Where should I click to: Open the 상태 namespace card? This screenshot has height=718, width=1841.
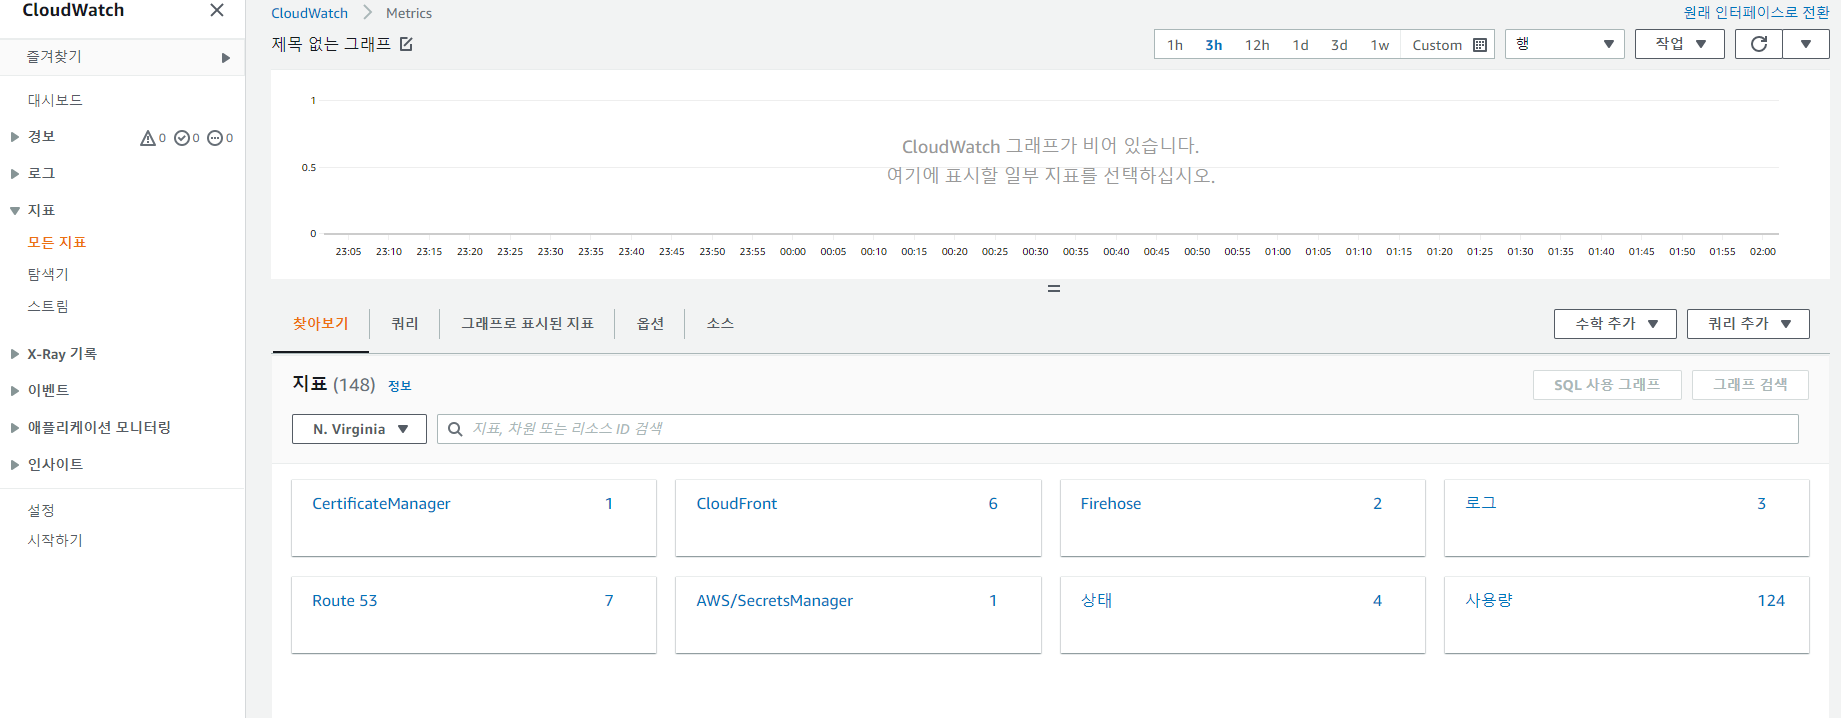coord(1242,614)
